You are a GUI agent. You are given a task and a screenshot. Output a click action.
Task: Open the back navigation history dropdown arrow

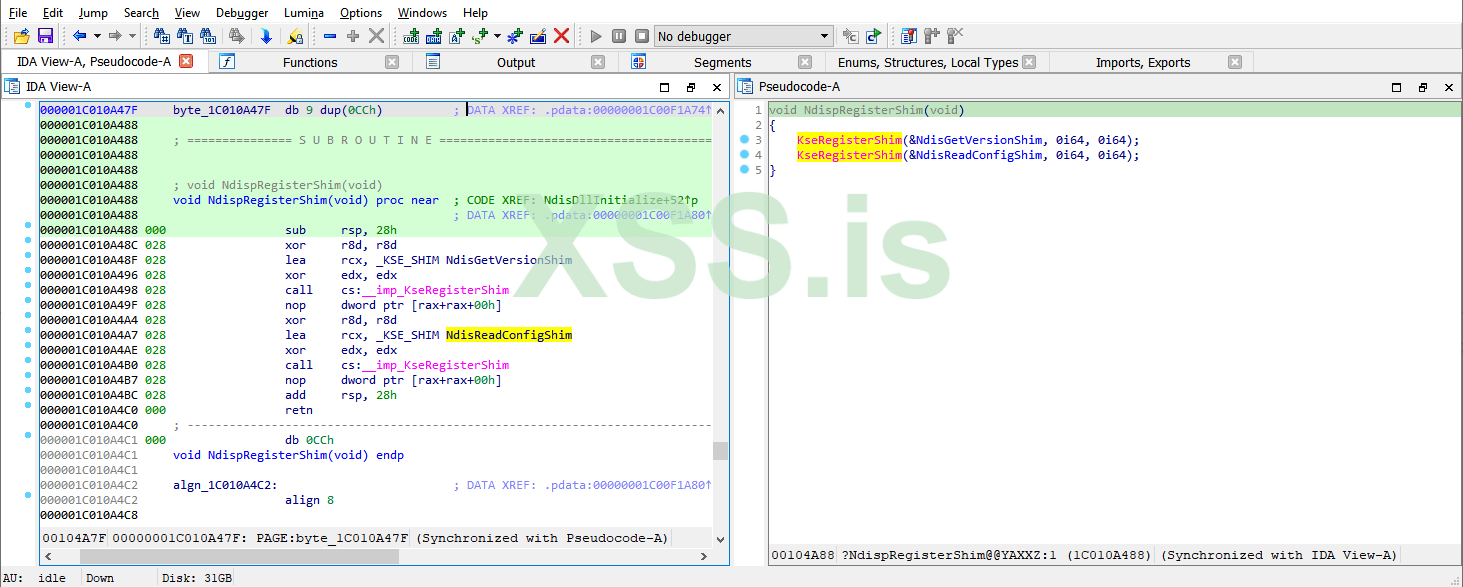[97, 36]
